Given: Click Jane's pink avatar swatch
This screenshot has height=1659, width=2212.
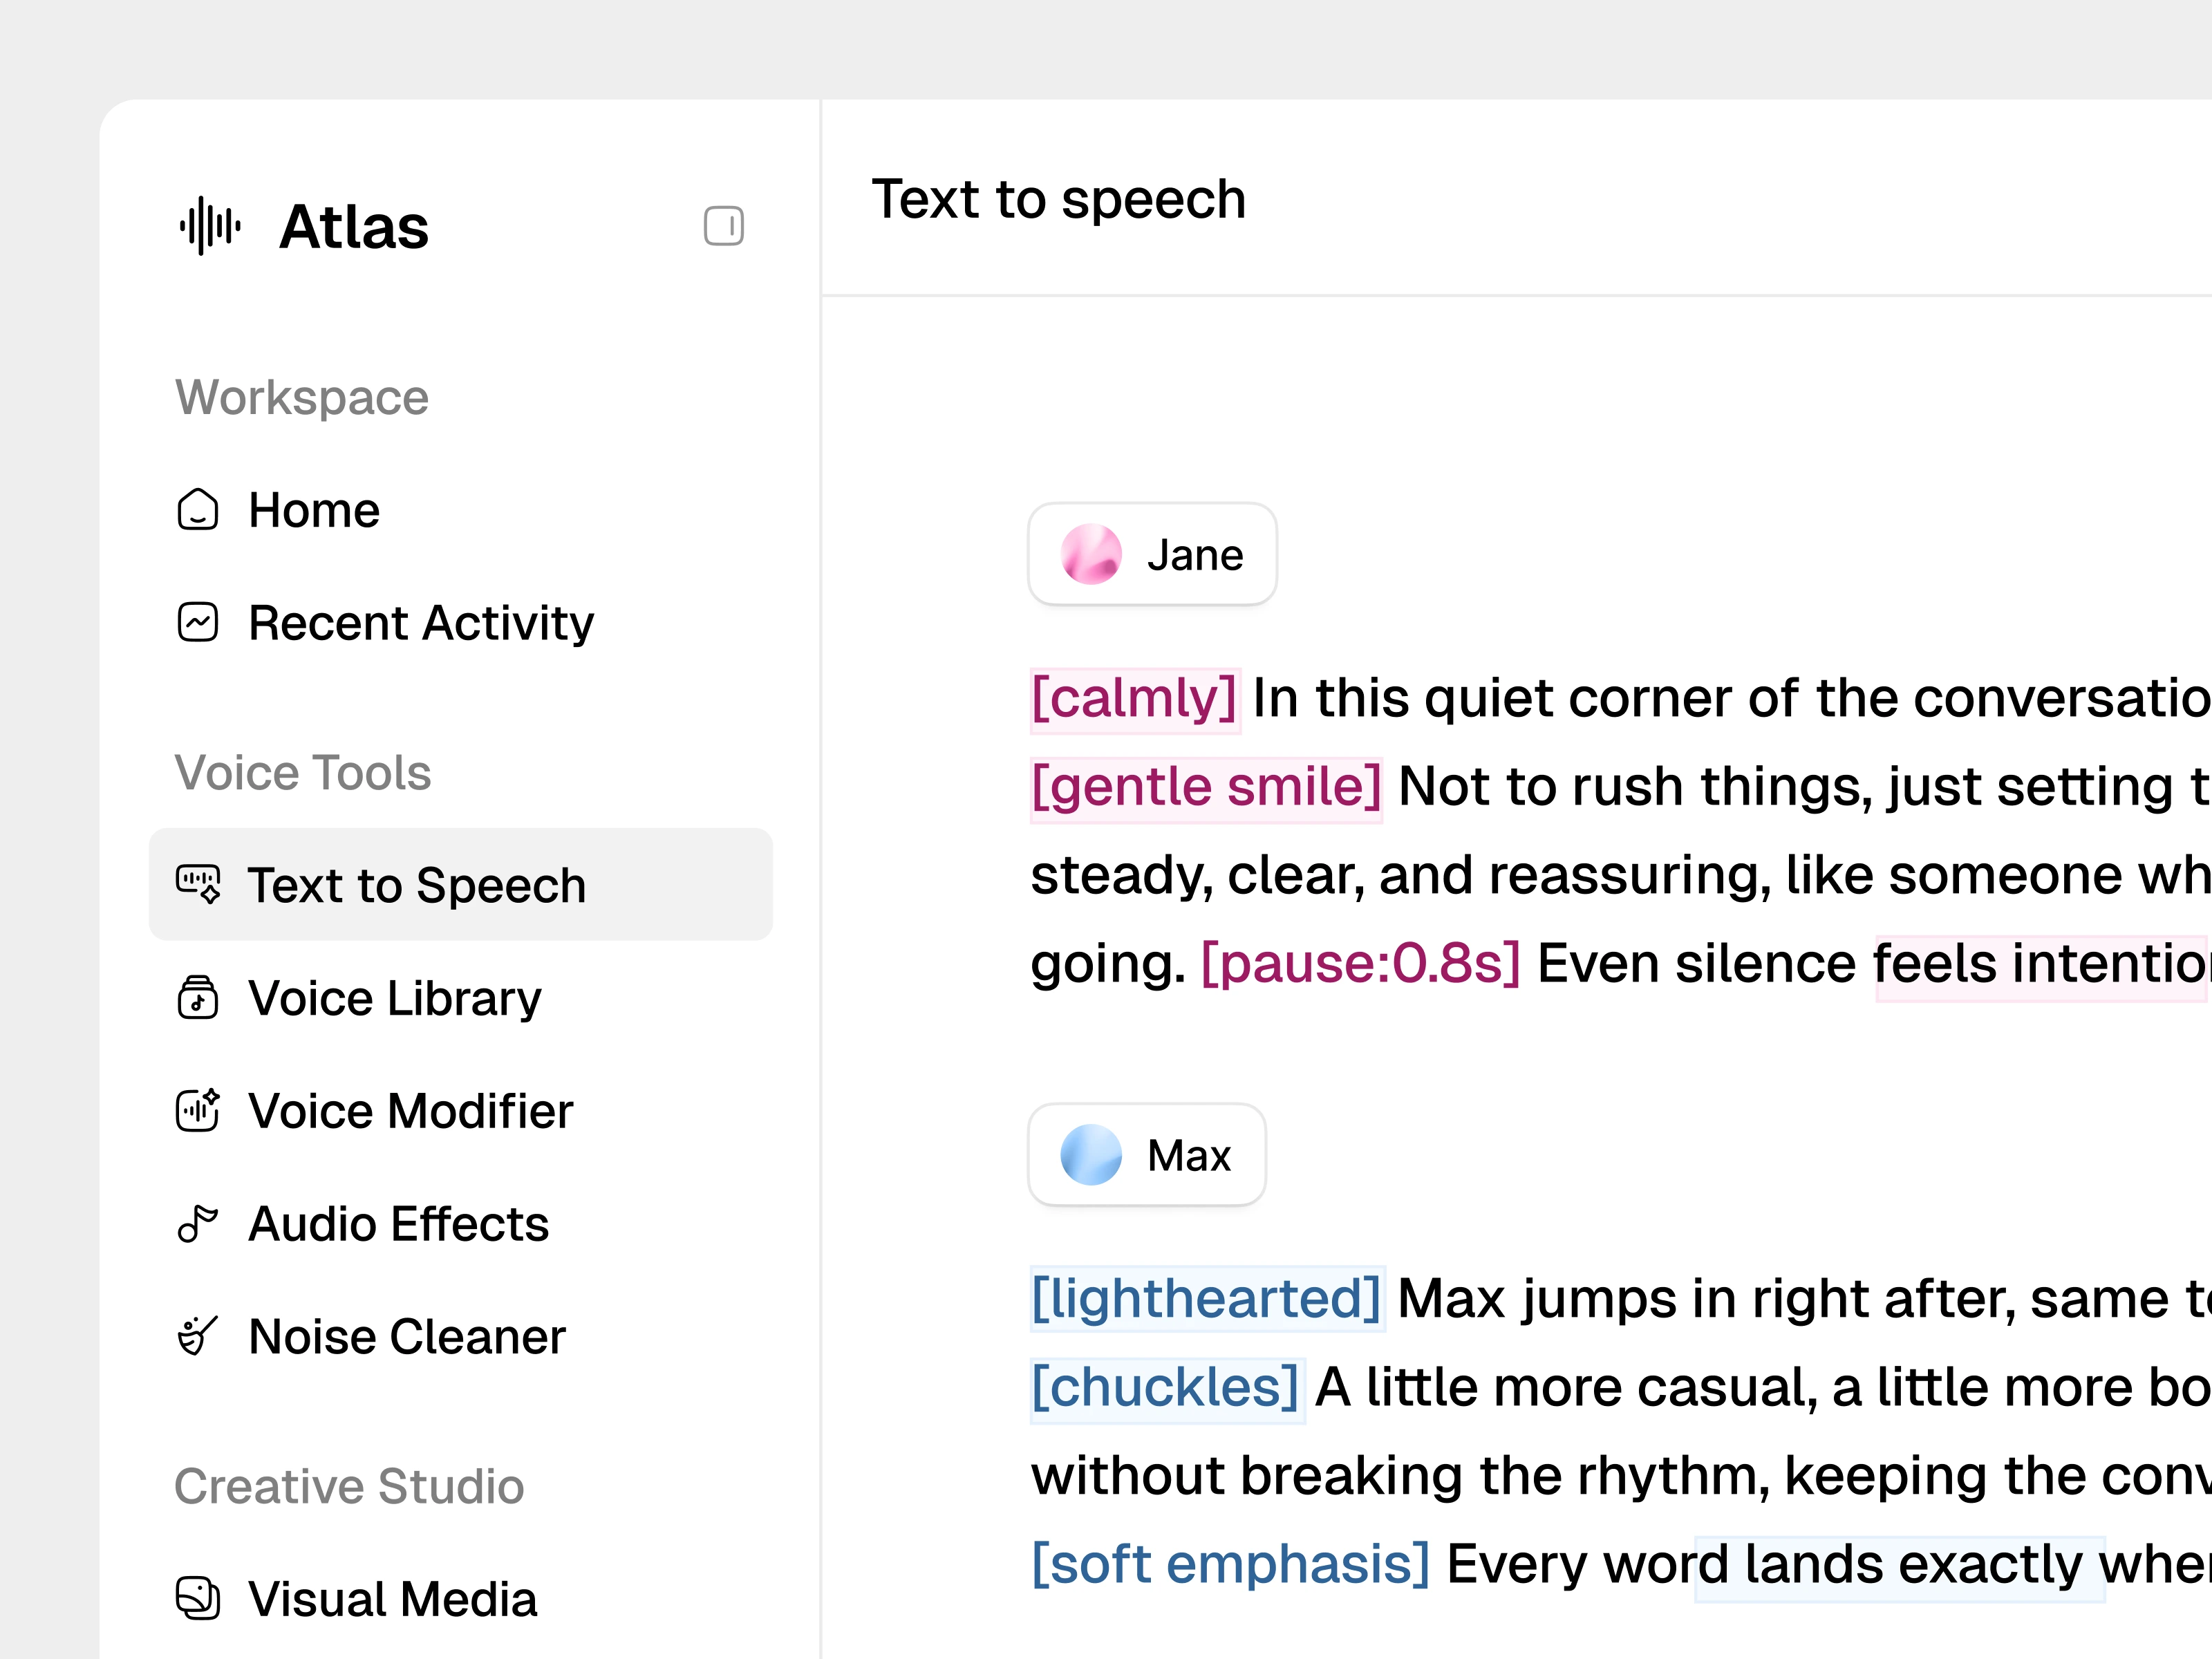Looking at the screenshot, I should pos(1091,554).
